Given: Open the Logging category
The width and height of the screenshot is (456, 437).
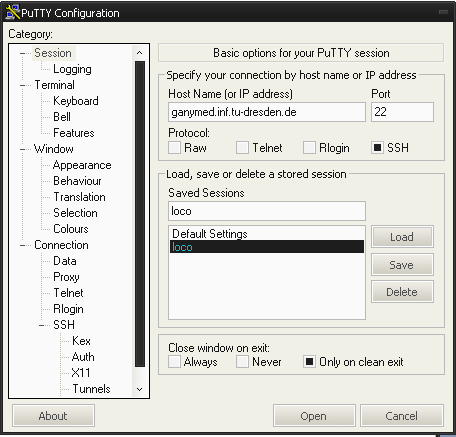Looking at the screenshot, I should click(72, 69).
